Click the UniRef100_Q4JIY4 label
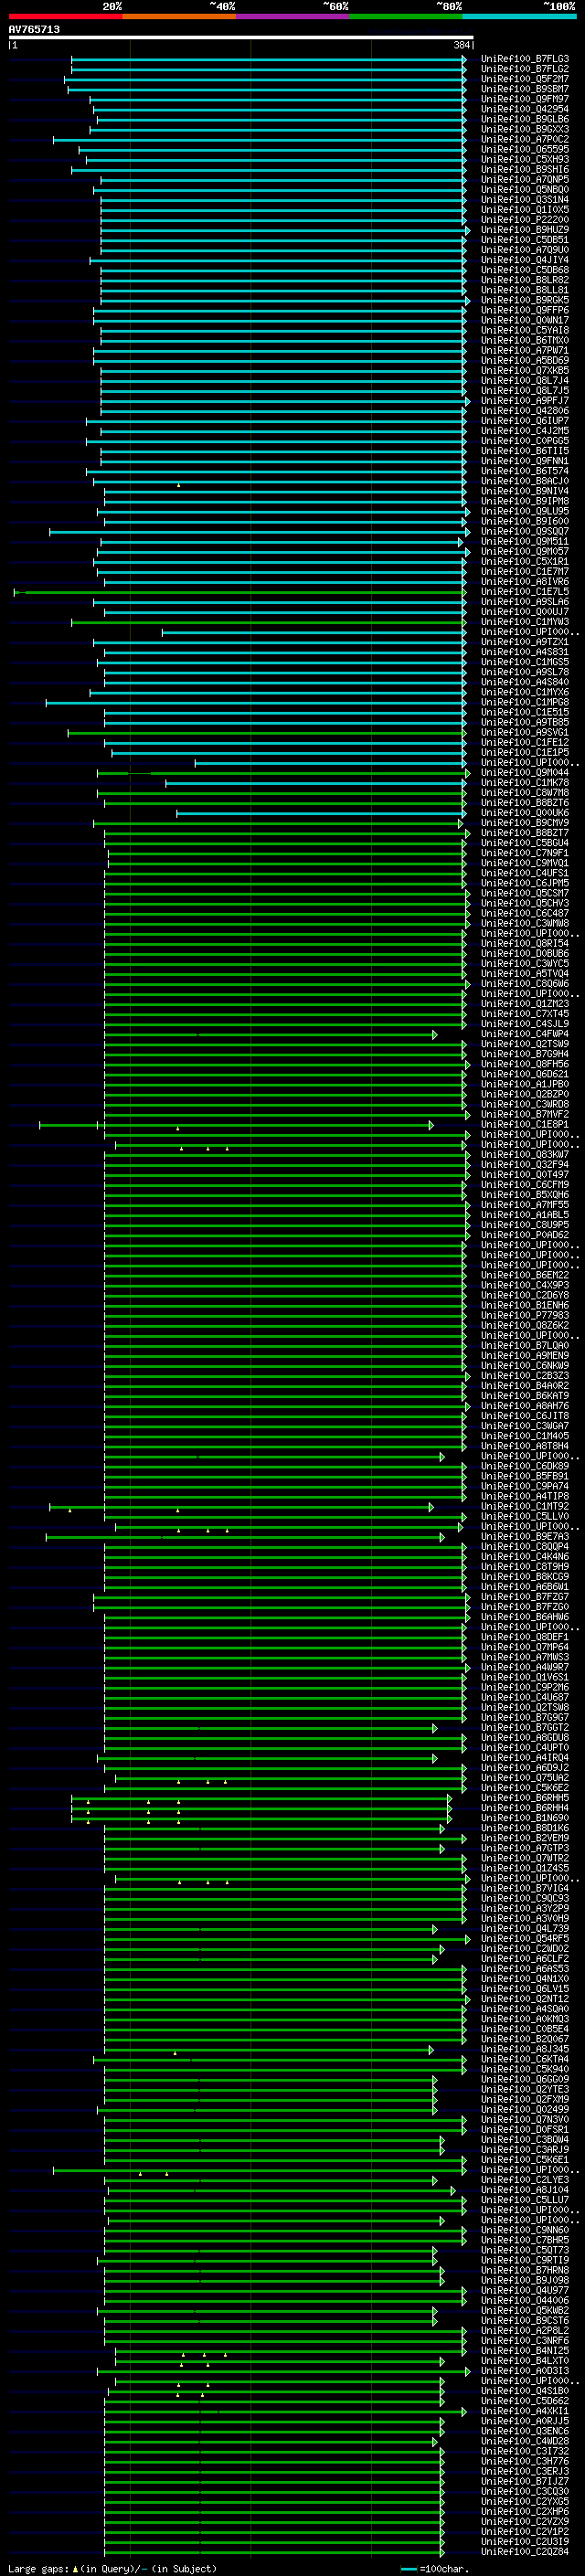Viewport: 585px width, 2576px height. coord(525,259)
